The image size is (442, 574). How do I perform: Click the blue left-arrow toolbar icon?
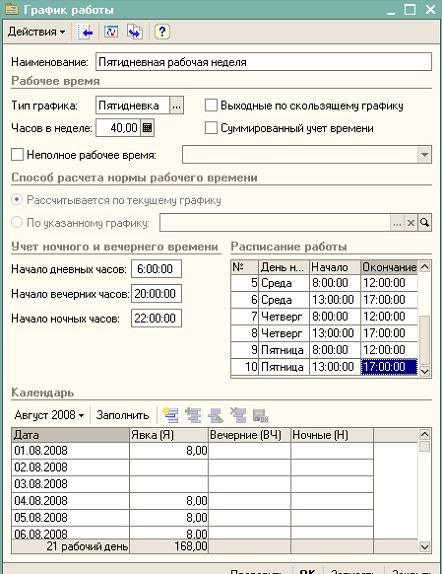click(x=86, y=32)
